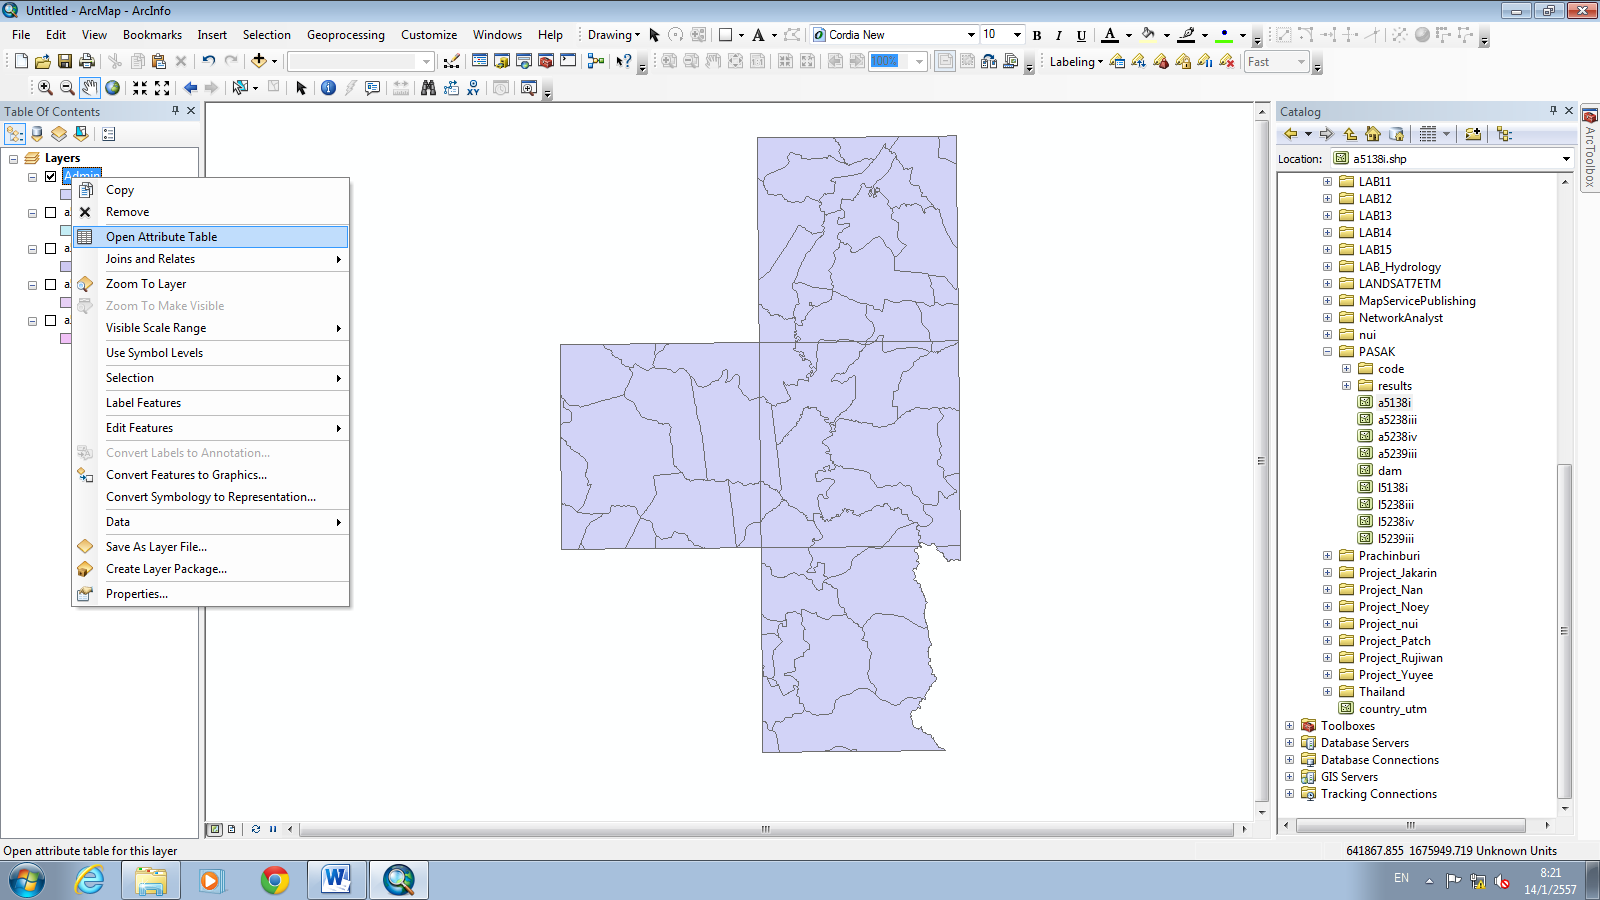Image resolution: width=1600 pixels, height=900 pixels.
Task: Switch to Data View
Action: tap(214, 829)
